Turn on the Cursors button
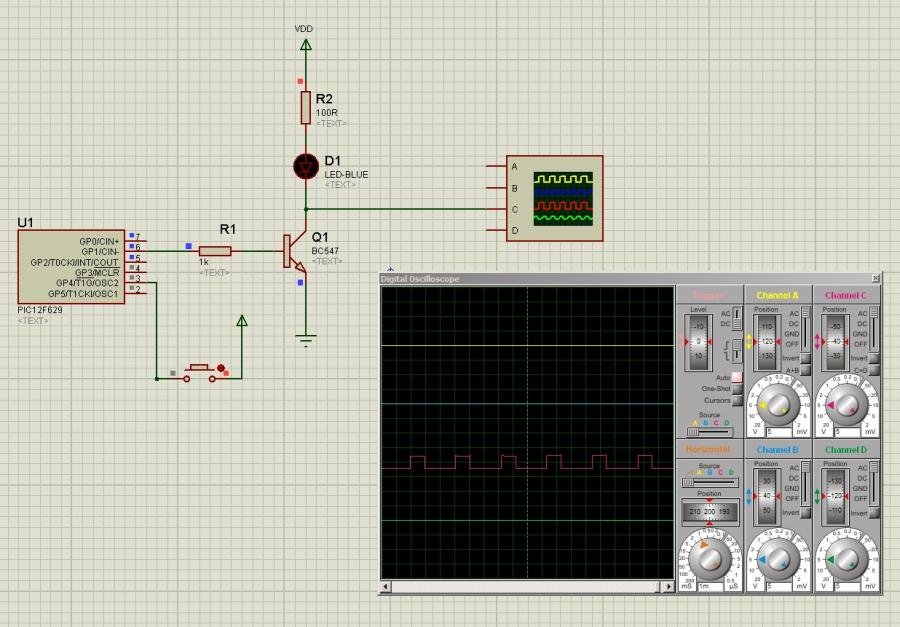The height and width of the screenshot is (627, 900). coord(737,400)
